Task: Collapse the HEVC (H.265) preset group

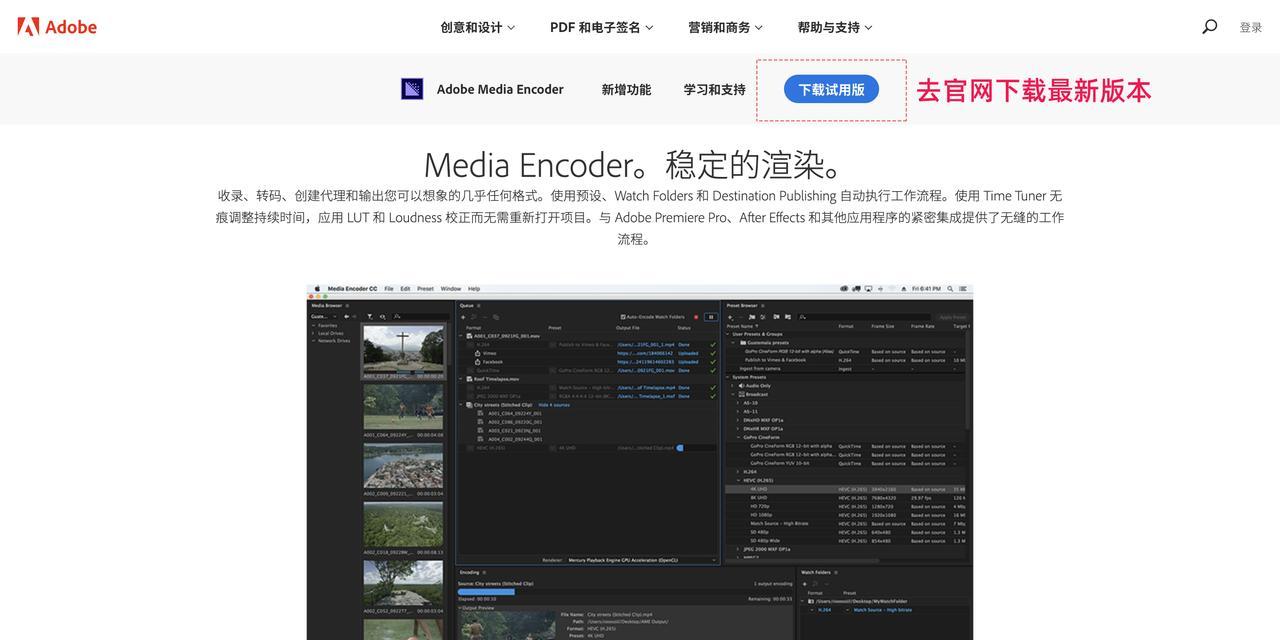Action: coord(738,480)
